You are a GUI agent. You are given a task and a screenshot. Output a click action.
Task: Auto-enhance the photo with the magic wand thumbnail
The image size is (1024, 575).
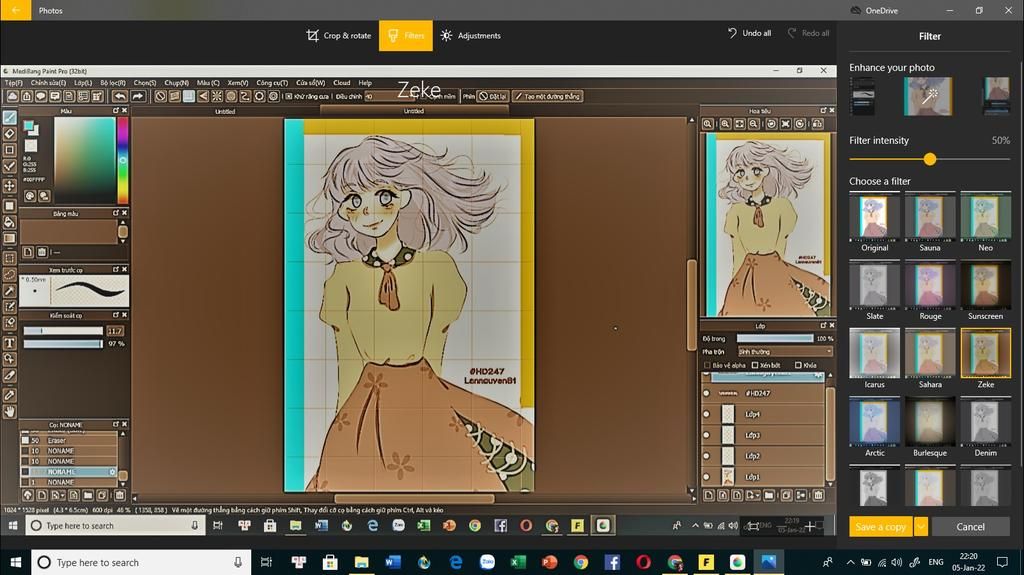pyautogui.click(x=928, y=96)
